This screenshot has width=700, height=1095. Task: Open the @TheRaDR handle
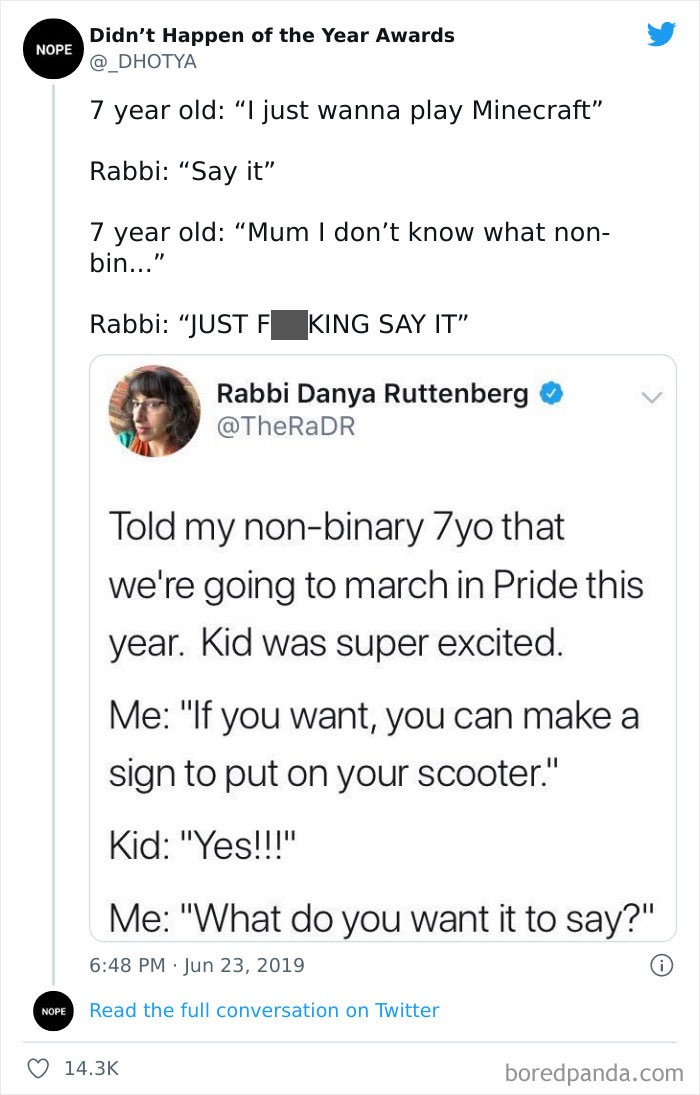[x=286, y=426]
